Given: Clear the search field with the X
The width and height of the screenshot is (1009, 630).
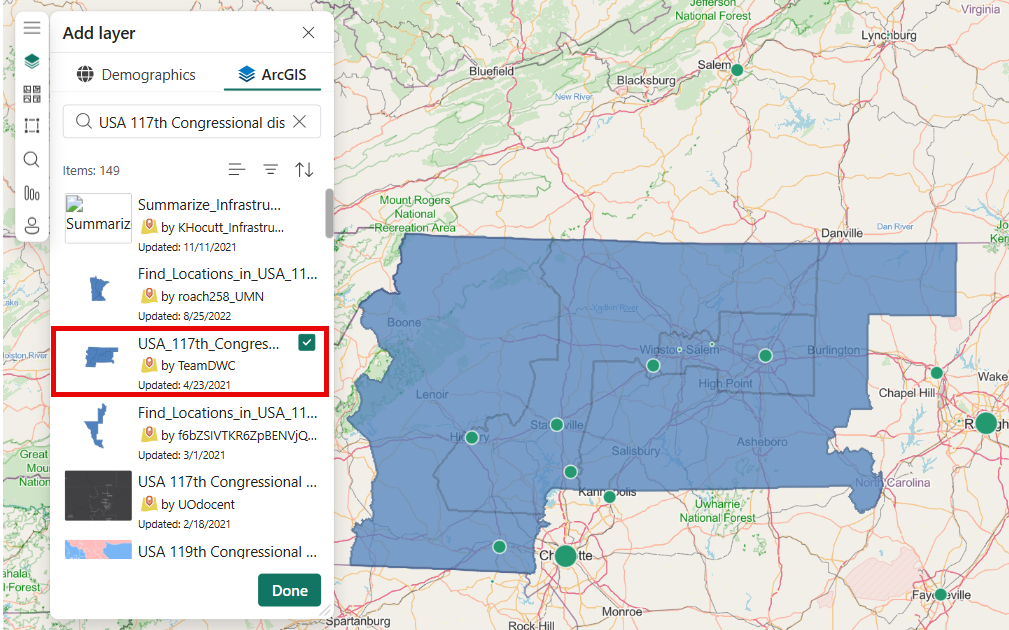Looking at the screenshot, I should [298, 120].
